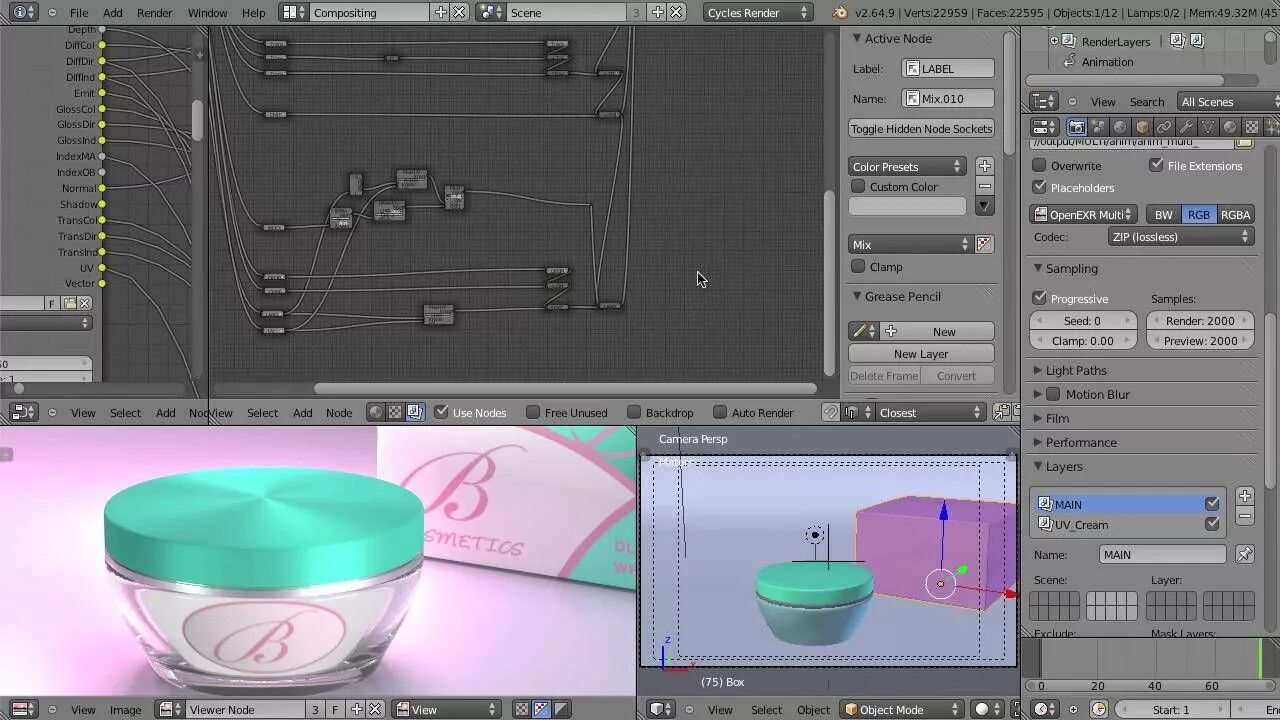The image size is (1280, 720).
Task: Select the checkered Texture properties icon
Action: (x=1253, y=128)
